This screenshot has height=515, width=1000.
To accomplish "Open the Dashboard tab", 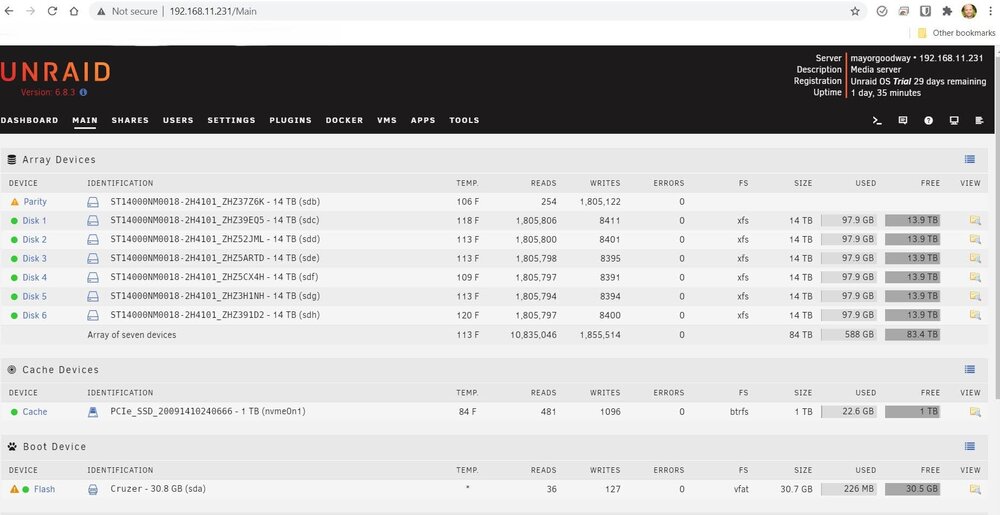I will pyautogui.click(x=29, y=120).
